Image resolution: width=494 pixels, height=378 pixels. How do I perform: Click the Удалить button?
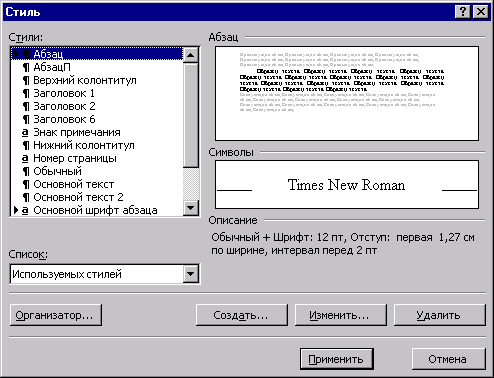(x=440, y=315)
